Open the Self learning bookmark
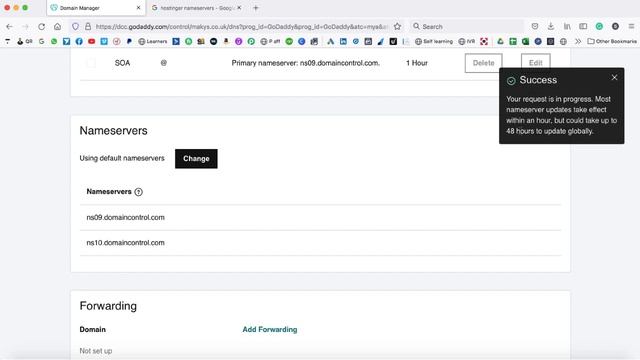Image resolution: width=640 pixels, height=360 pixels. [434, 41]
